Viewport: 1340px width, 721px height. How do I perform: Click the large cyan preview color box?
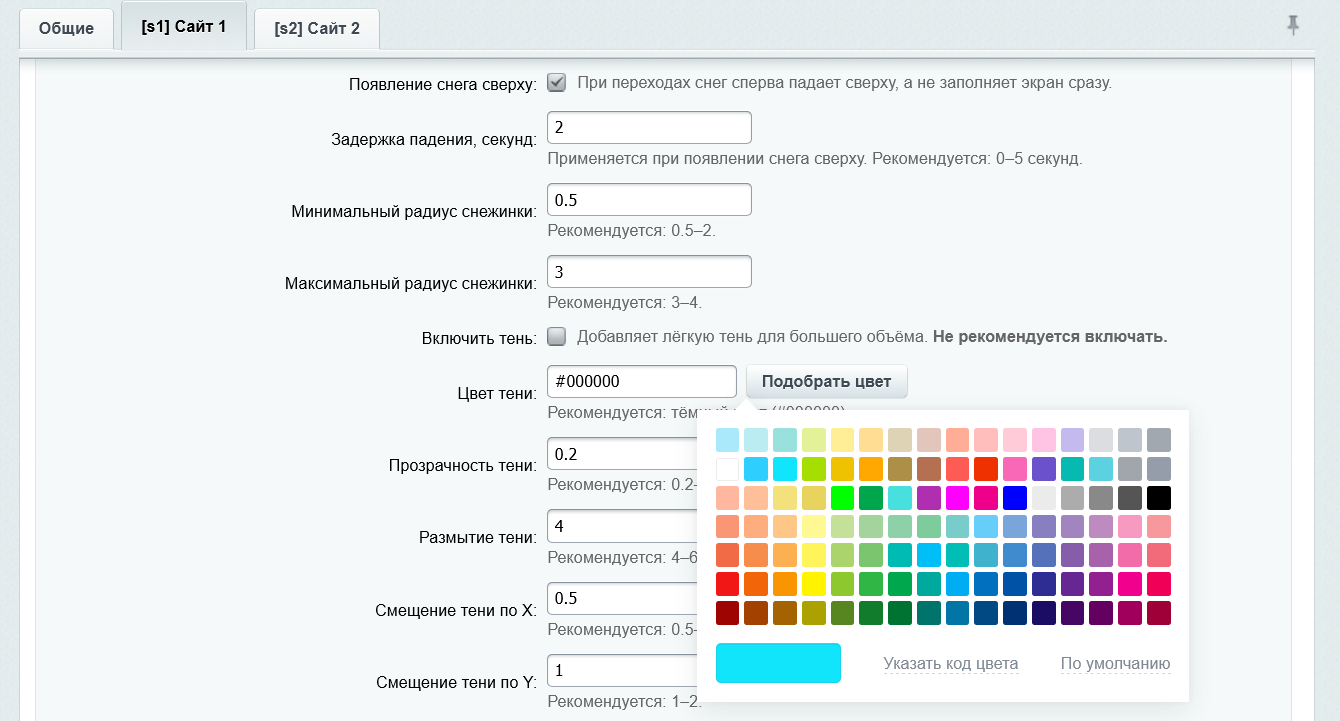[778, 663]
